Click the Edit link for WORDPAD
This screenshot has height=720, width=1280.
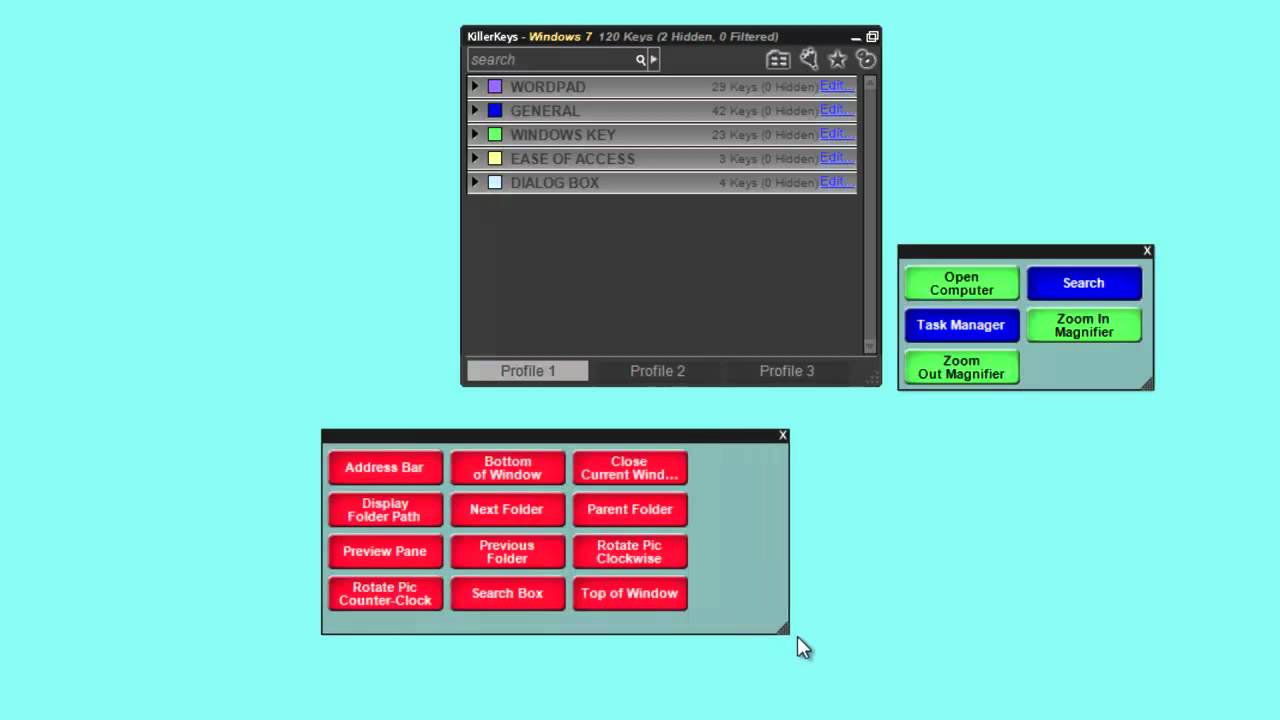(836, 86)
